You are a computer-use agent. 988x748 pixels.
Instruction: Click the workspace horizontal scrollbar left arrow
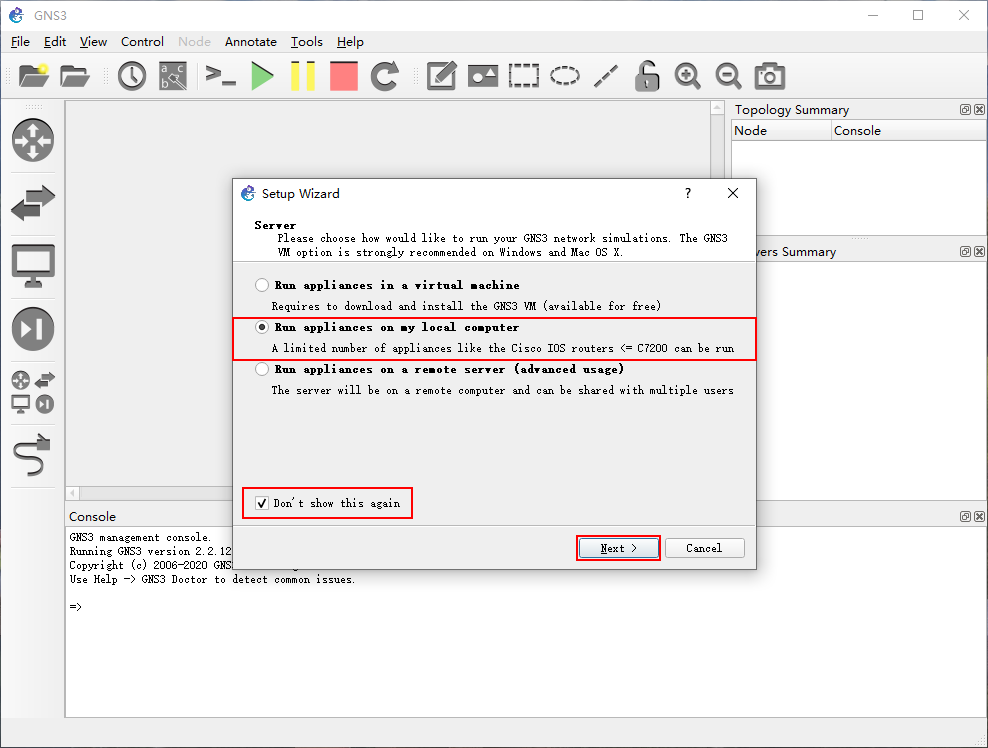click(x=73, y=493)
